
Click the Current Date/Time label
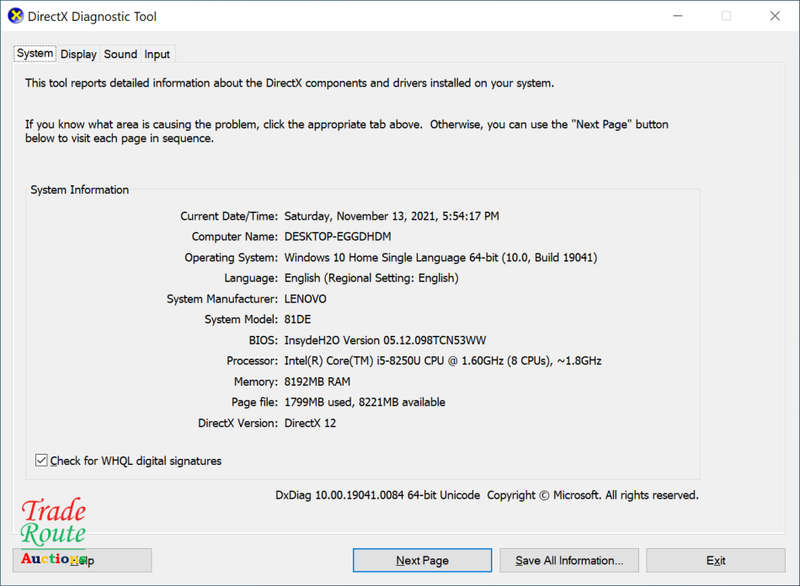coord(229,216)
